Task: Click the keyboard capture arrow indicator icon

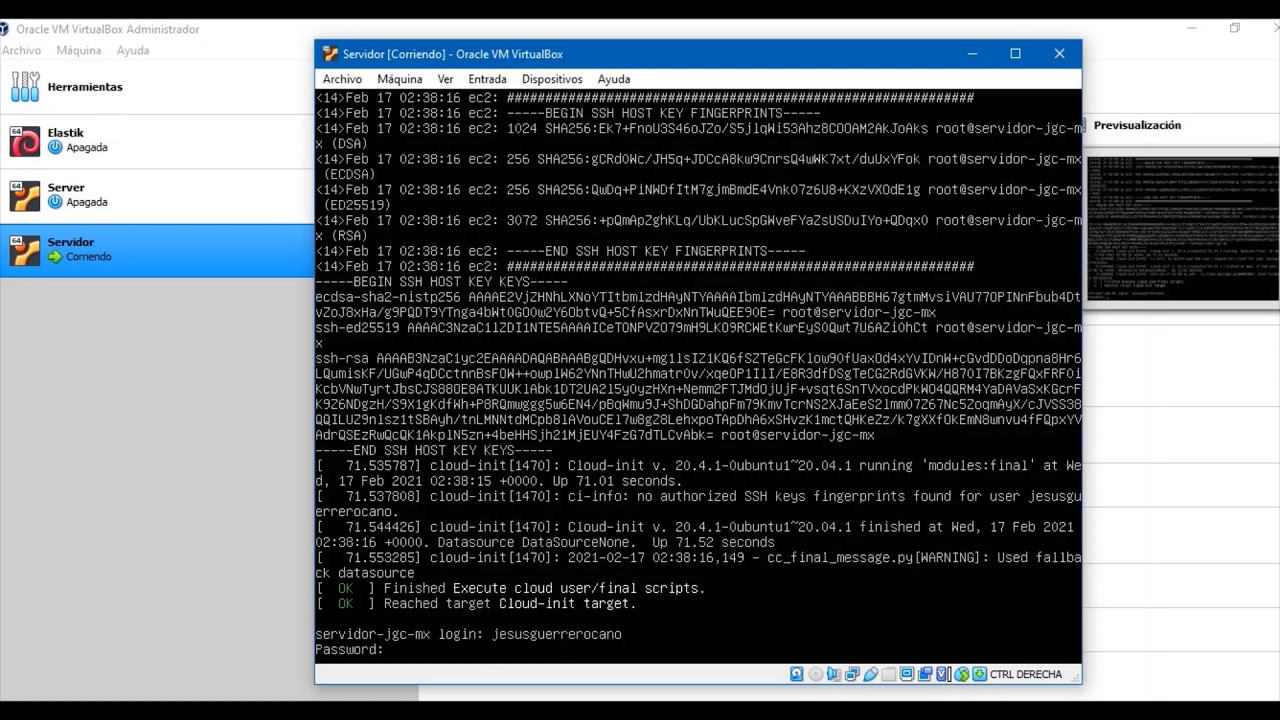Action: pos(980,675)
